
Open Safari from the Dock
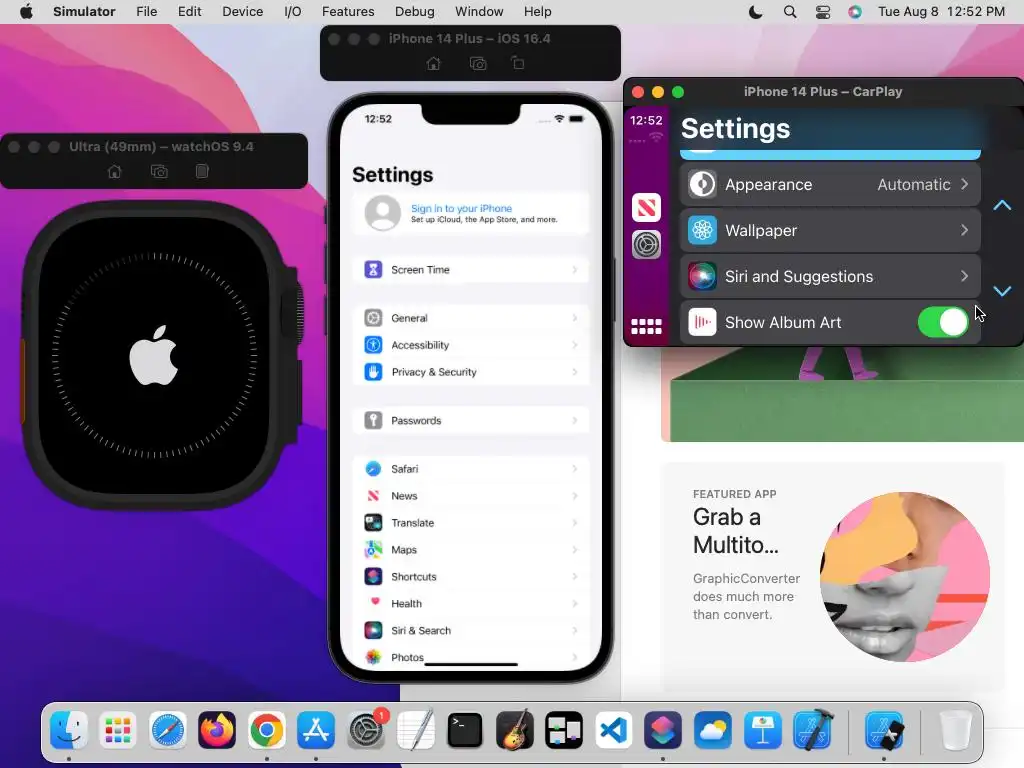pyautogui.click(x=168, y=729)
